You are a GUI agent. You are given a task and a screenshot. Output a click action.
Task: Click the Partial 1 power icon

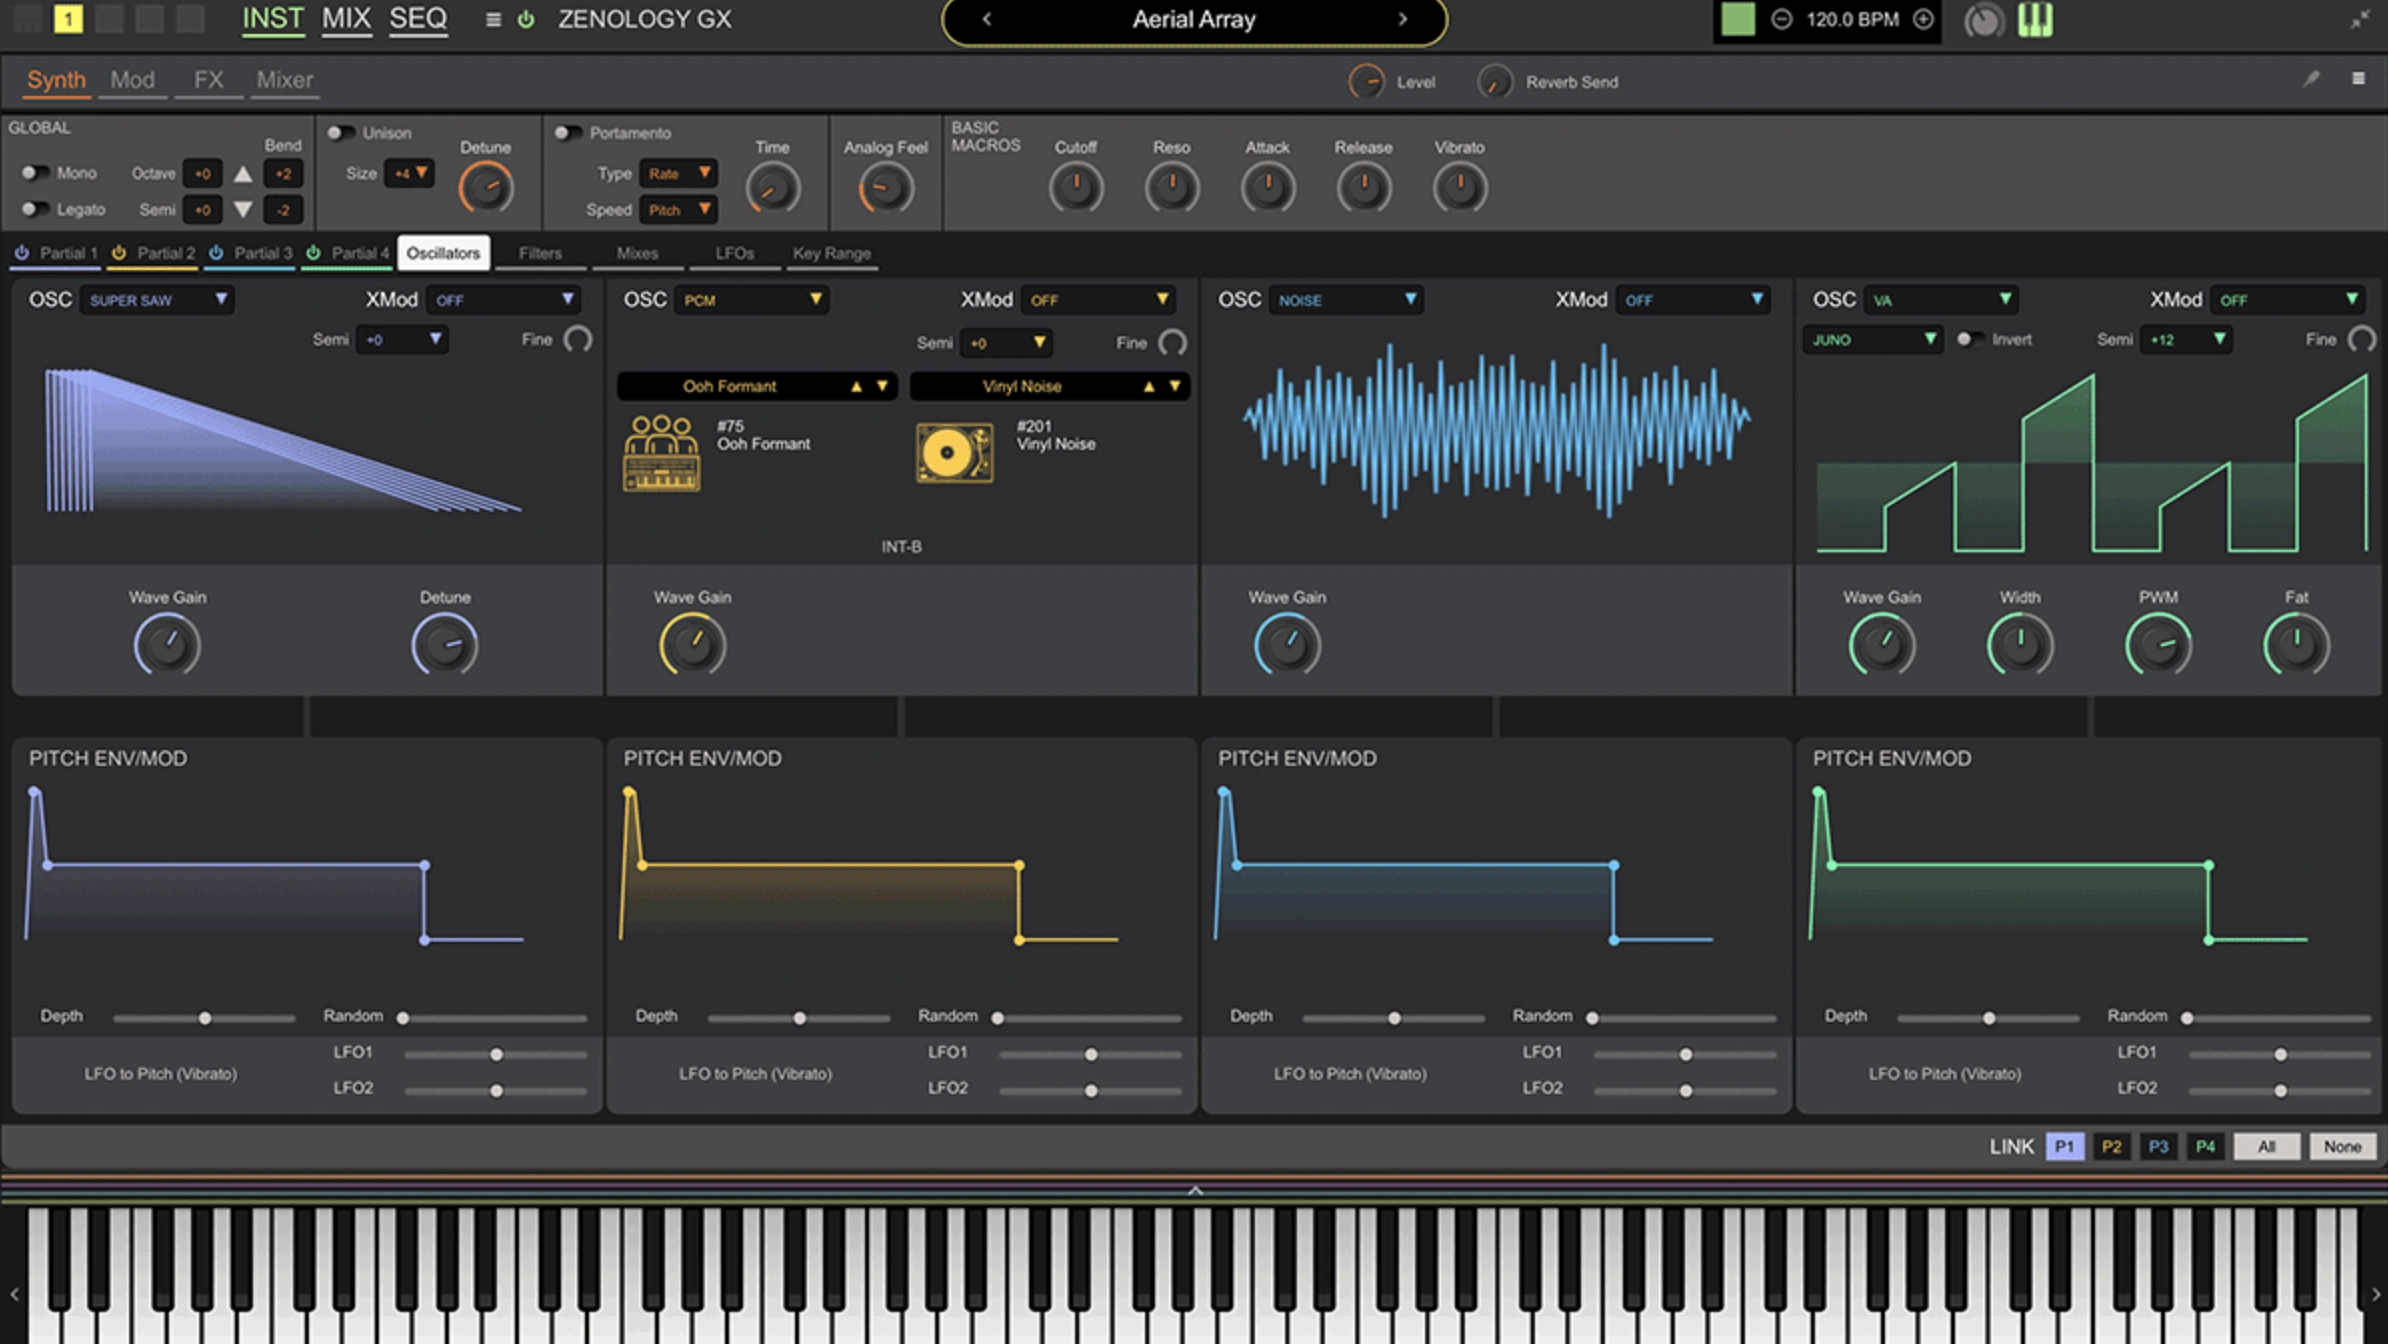(22, 253)
